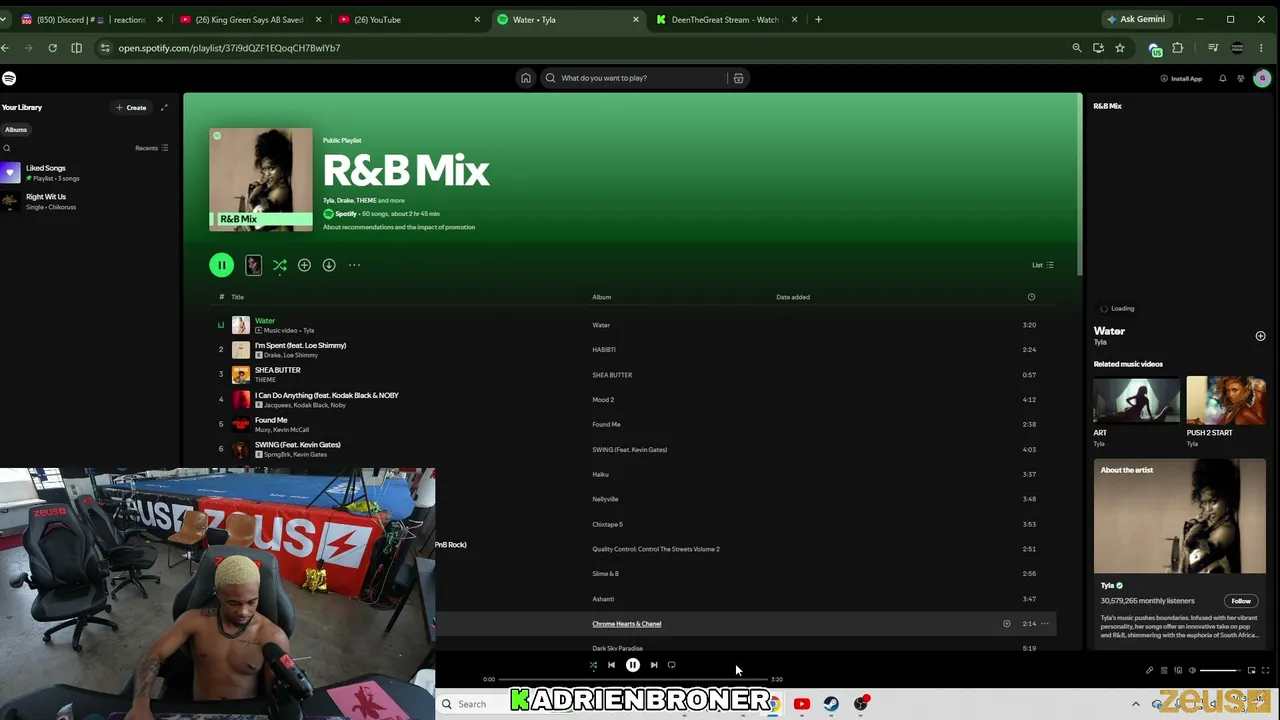Click Ask Gemini button
1280x720 pixels.
click(1135, 19)
